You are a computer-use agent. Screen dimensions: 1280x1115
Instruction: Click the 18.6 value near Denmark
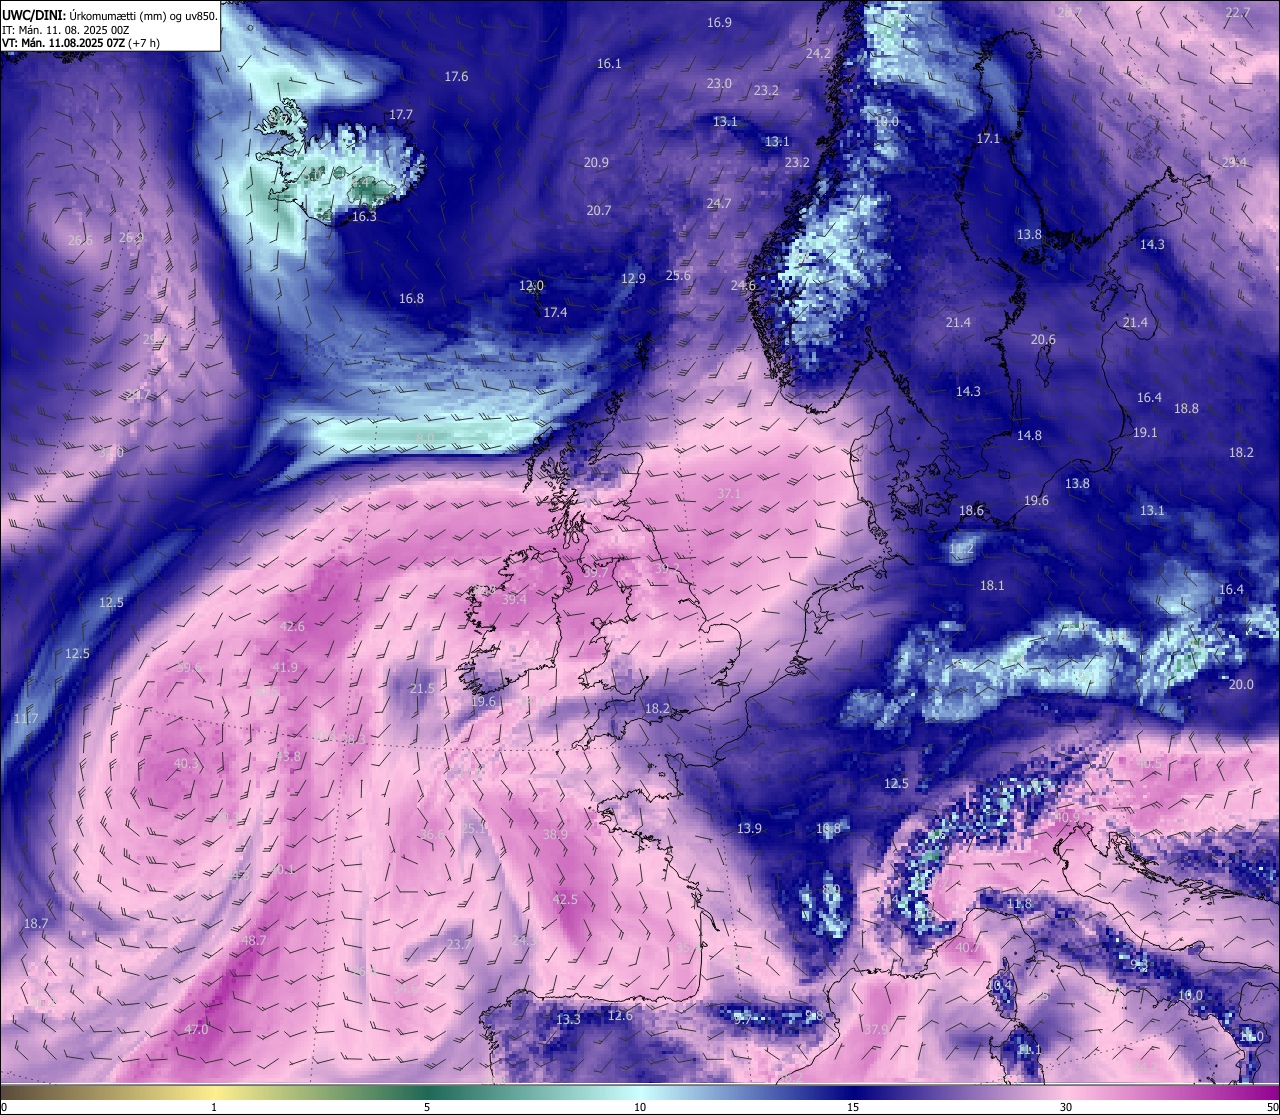pos(971,510)
